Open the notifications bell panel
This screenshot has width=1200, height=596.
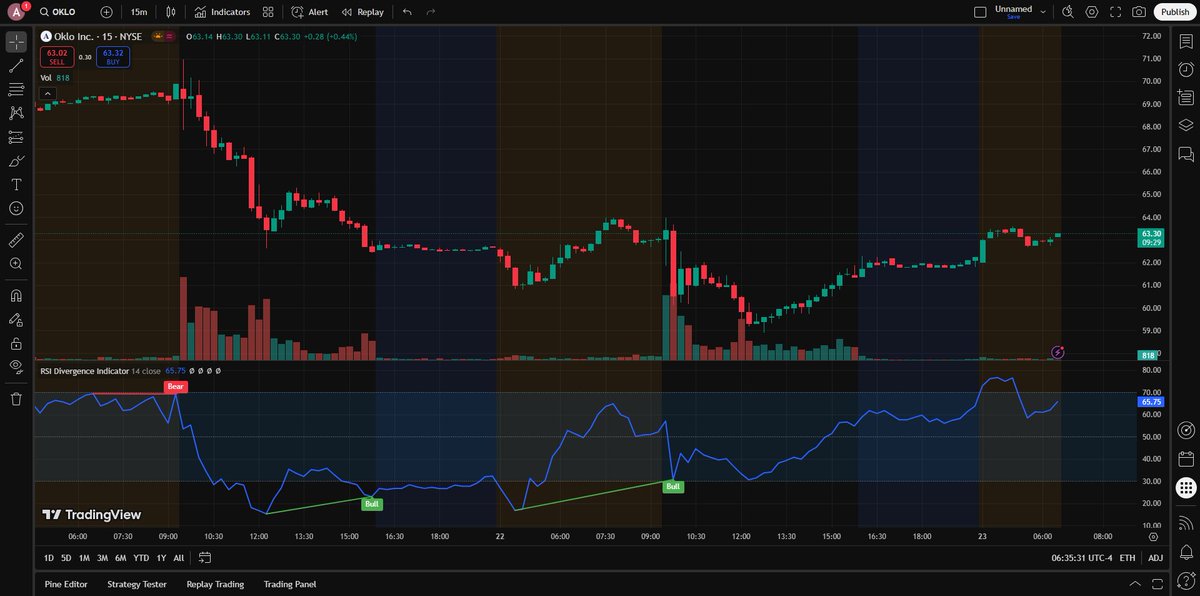pos(1186,551)
